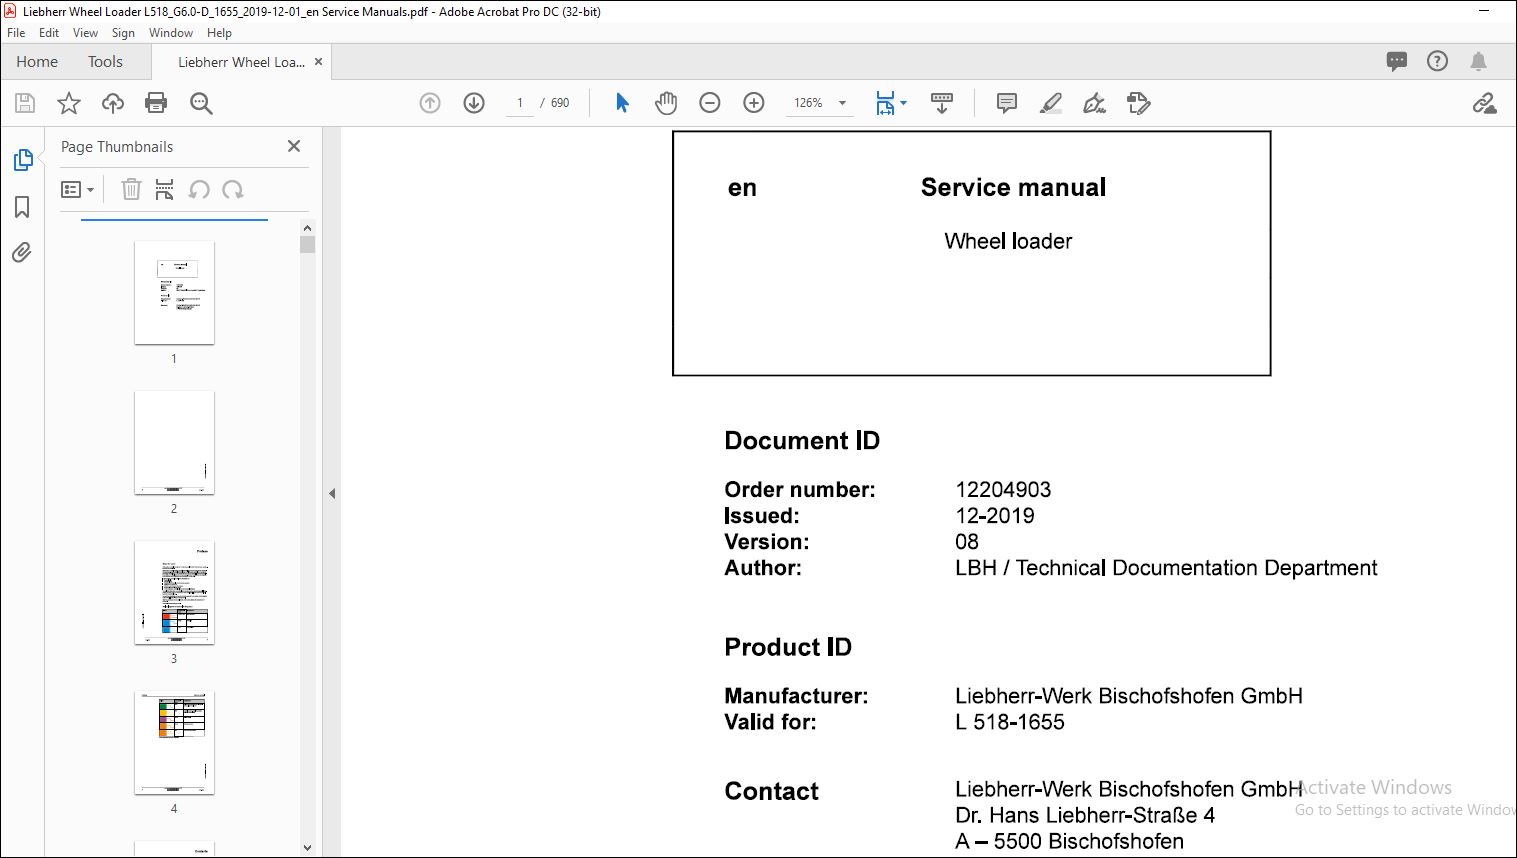Open the thumbnails options menu dropdown
The width and height of the screenshot is (1517, 858).
(77, 189)
